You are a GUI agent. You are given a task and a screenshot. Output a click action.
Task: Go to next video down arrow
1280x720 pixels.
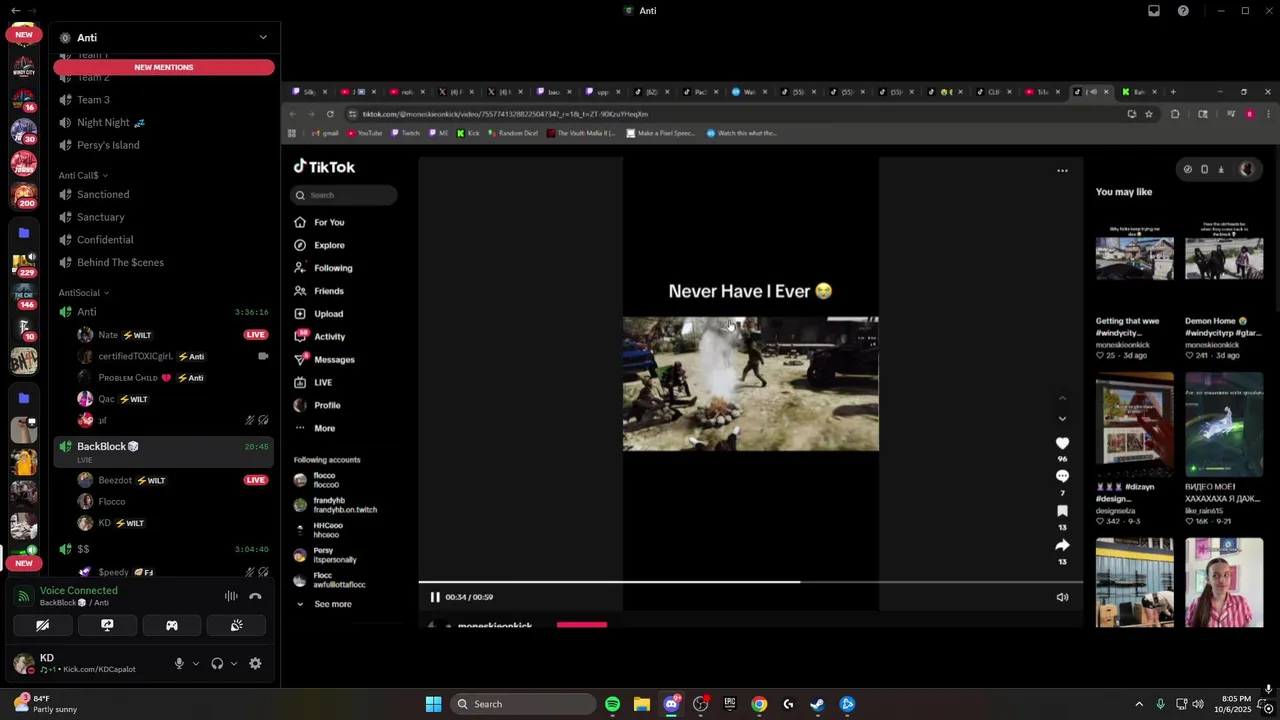(x=1062, y=419)
